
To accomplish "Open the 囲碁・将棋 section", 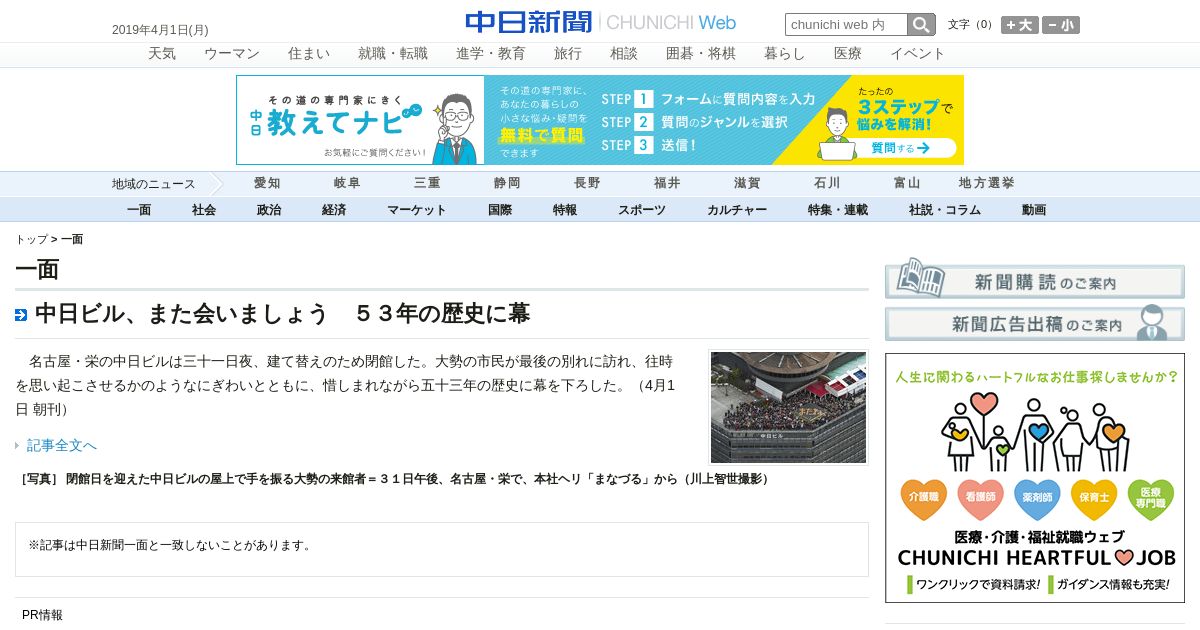I will pyautogui.click(x=701, y=54).
